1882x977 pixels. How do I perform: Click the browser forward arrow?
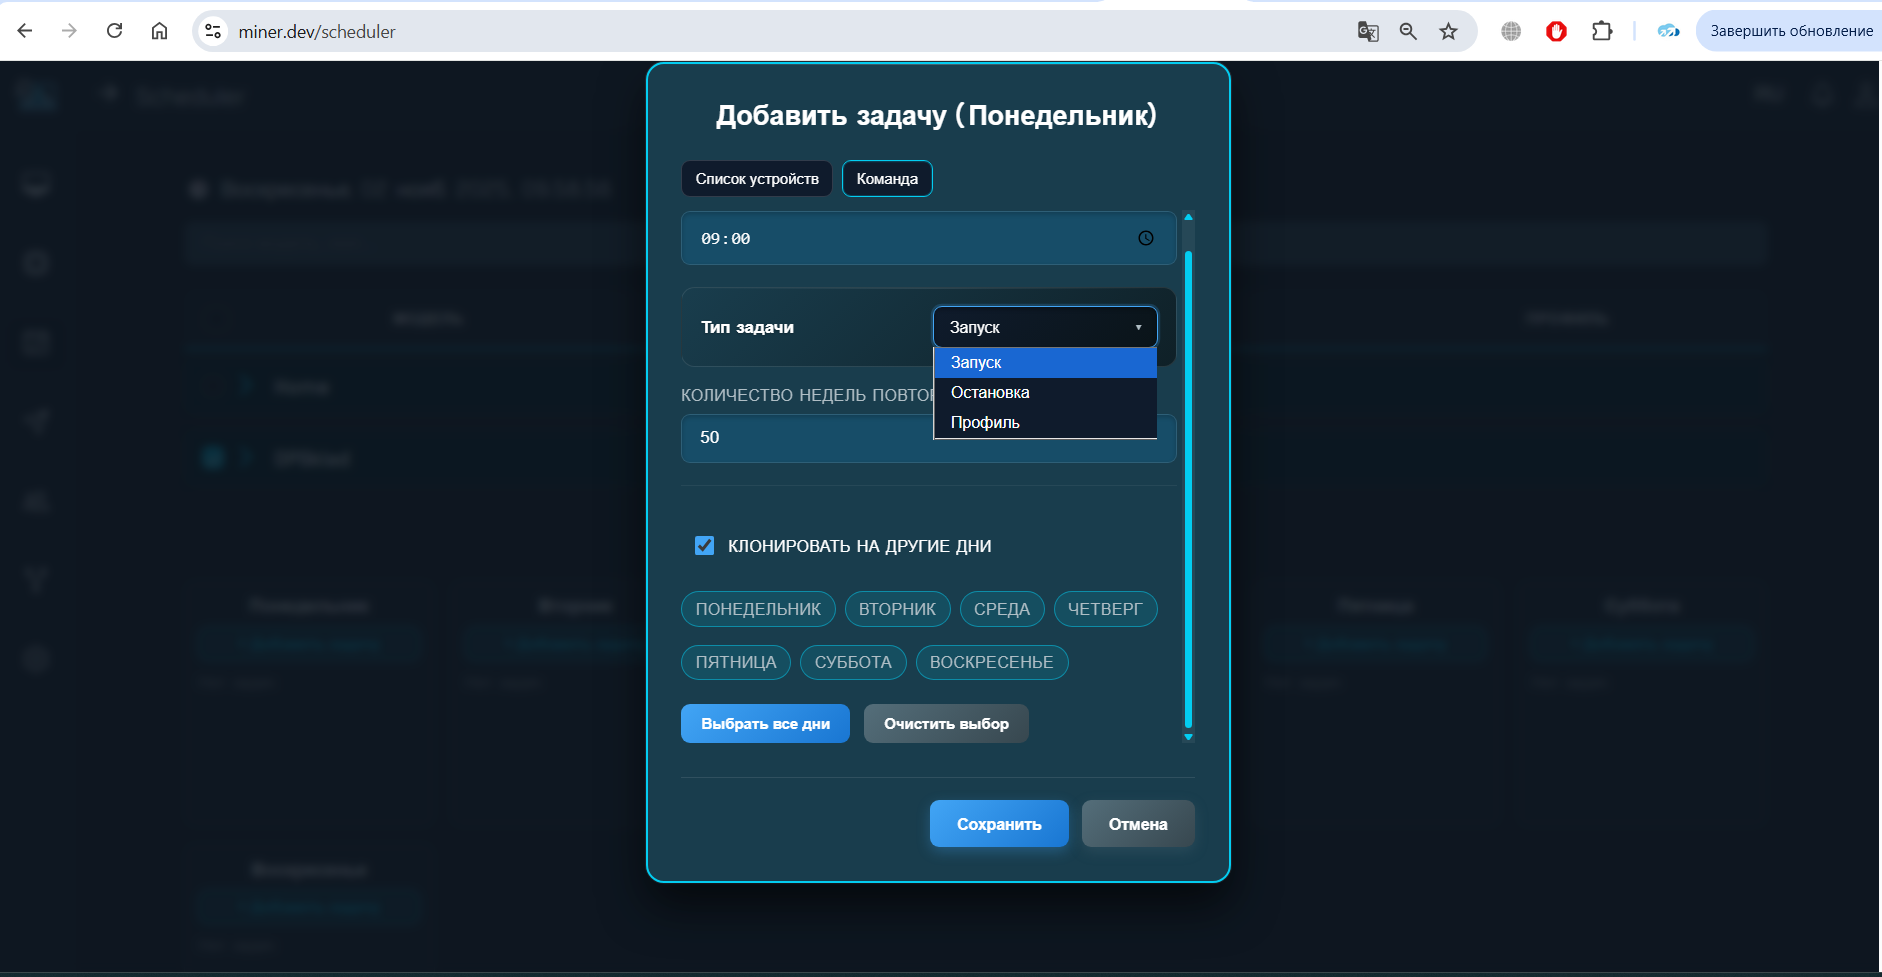(69, 31)
